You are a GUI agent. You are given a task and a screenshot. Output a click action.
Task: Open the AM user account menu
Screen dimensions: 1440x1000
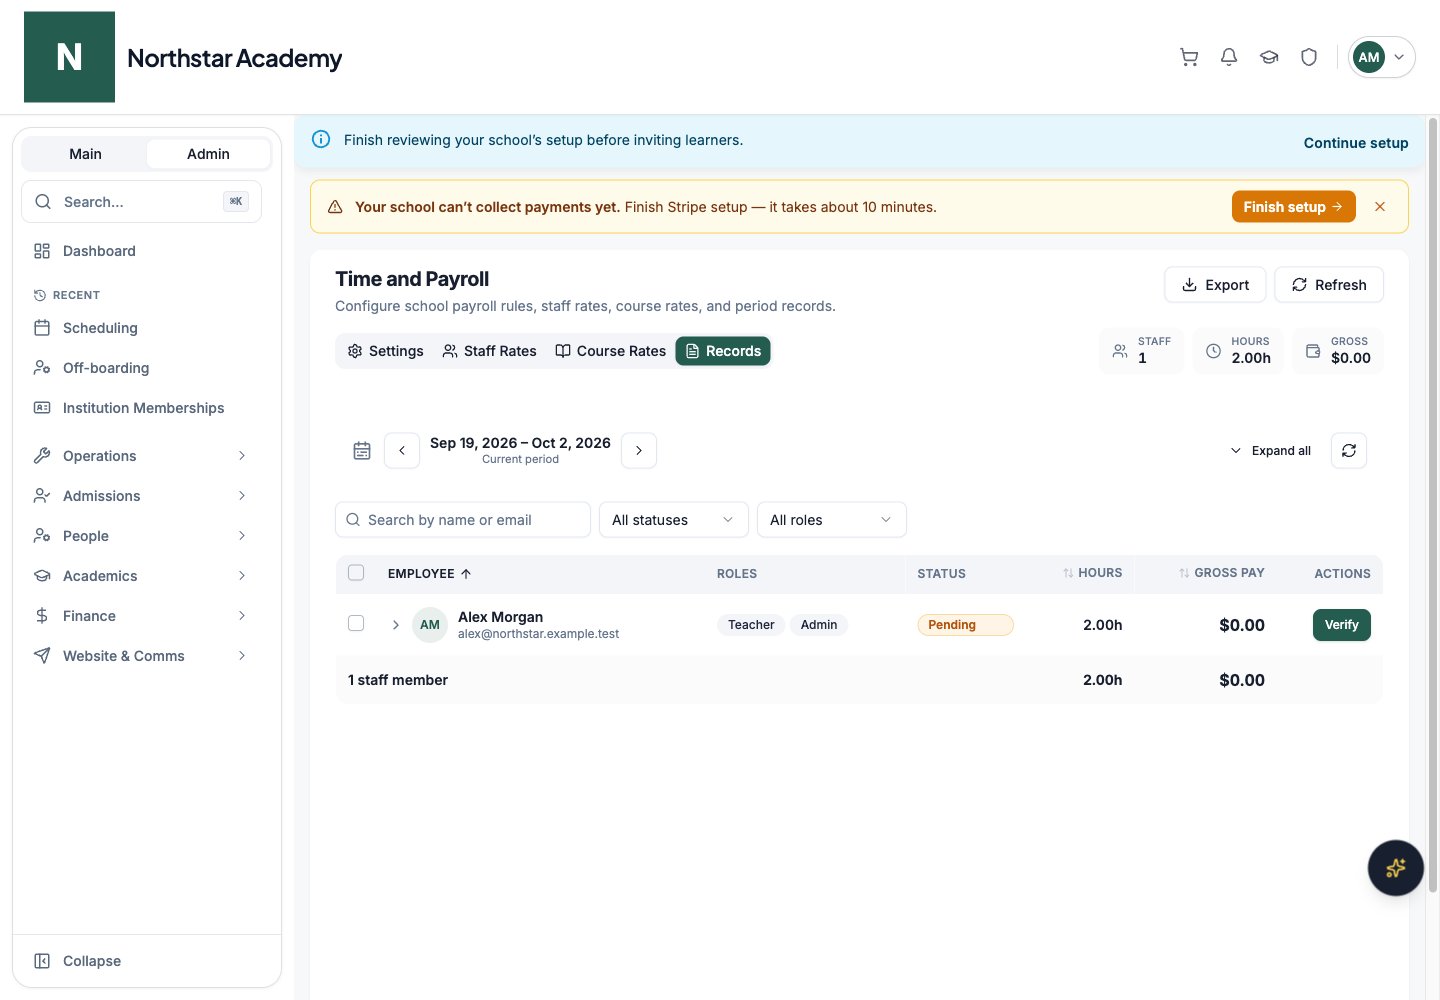click(1381, 57)
